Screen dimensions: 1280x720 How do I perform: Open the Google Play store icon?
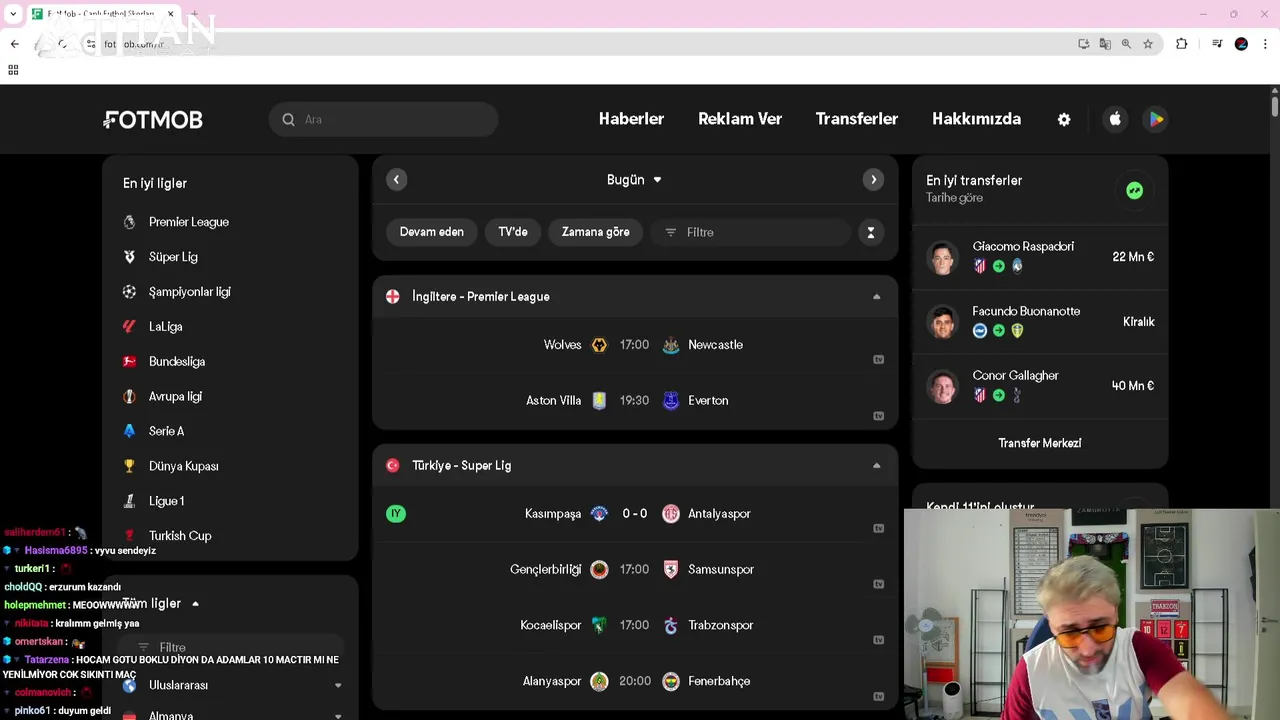click(1156, 119)
